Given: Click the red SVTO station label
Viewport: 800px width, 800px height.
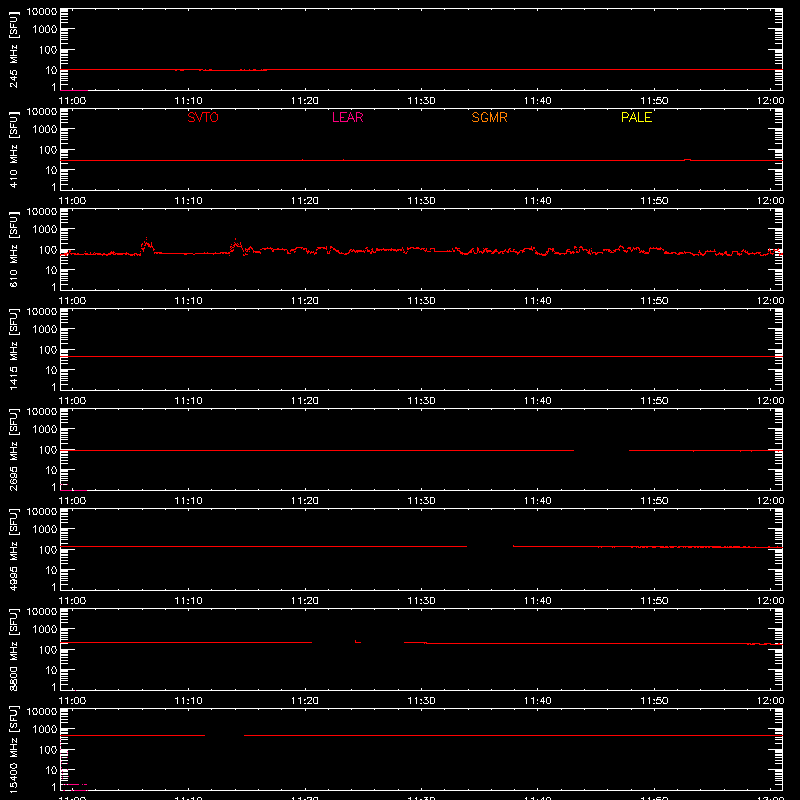Looking at the screenshot, I should (203, 117).
